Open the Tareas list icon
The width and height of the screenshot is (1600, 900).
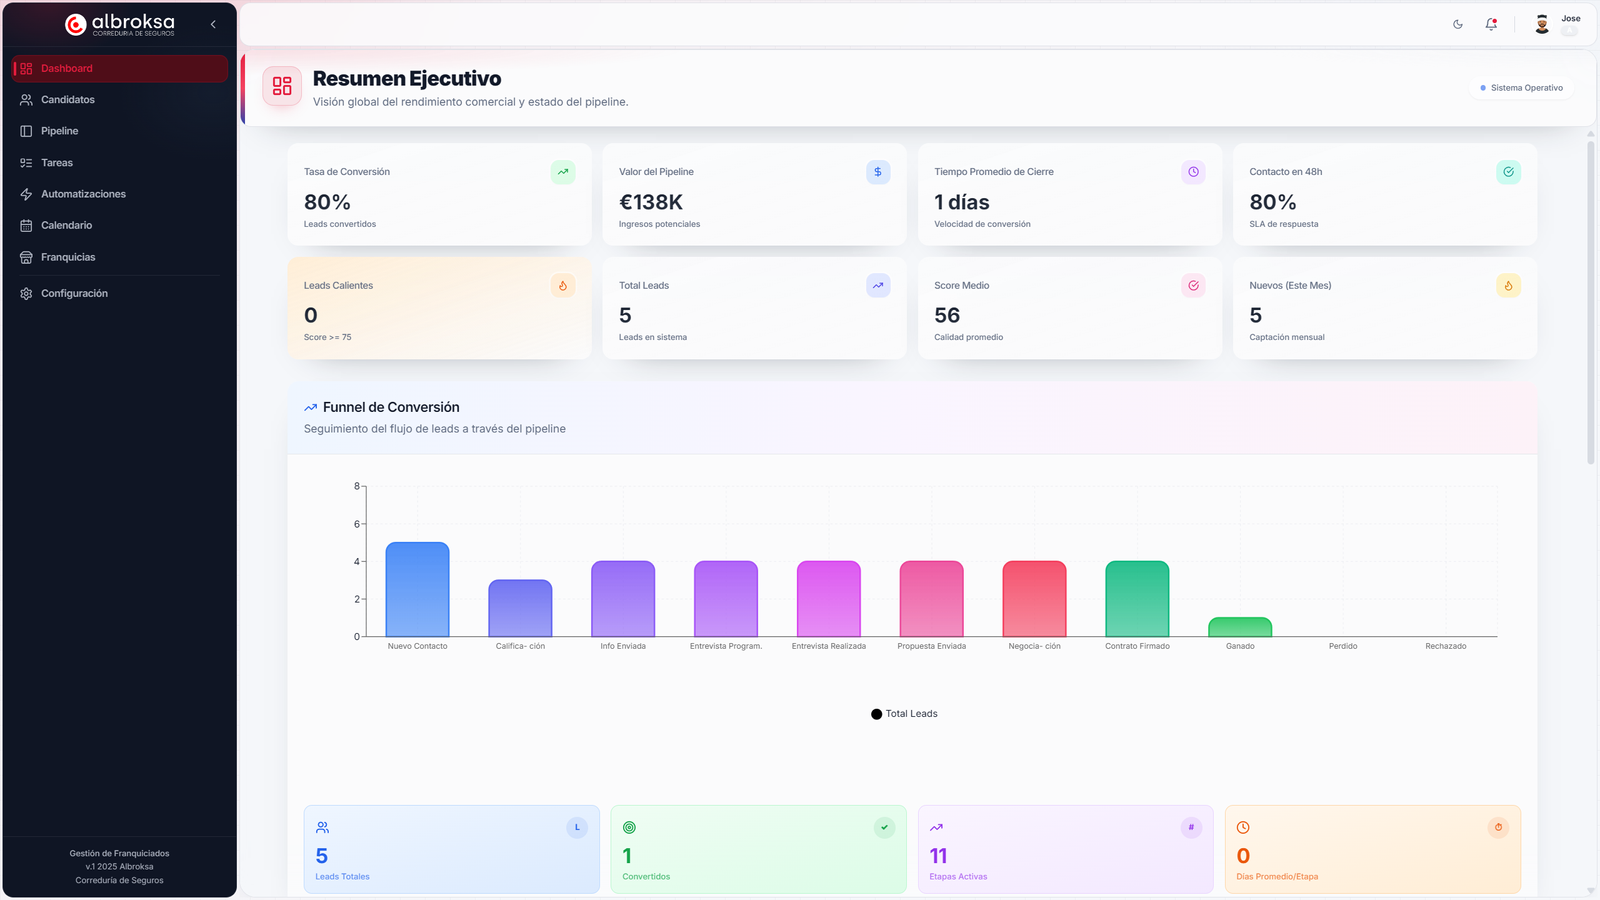26,163
